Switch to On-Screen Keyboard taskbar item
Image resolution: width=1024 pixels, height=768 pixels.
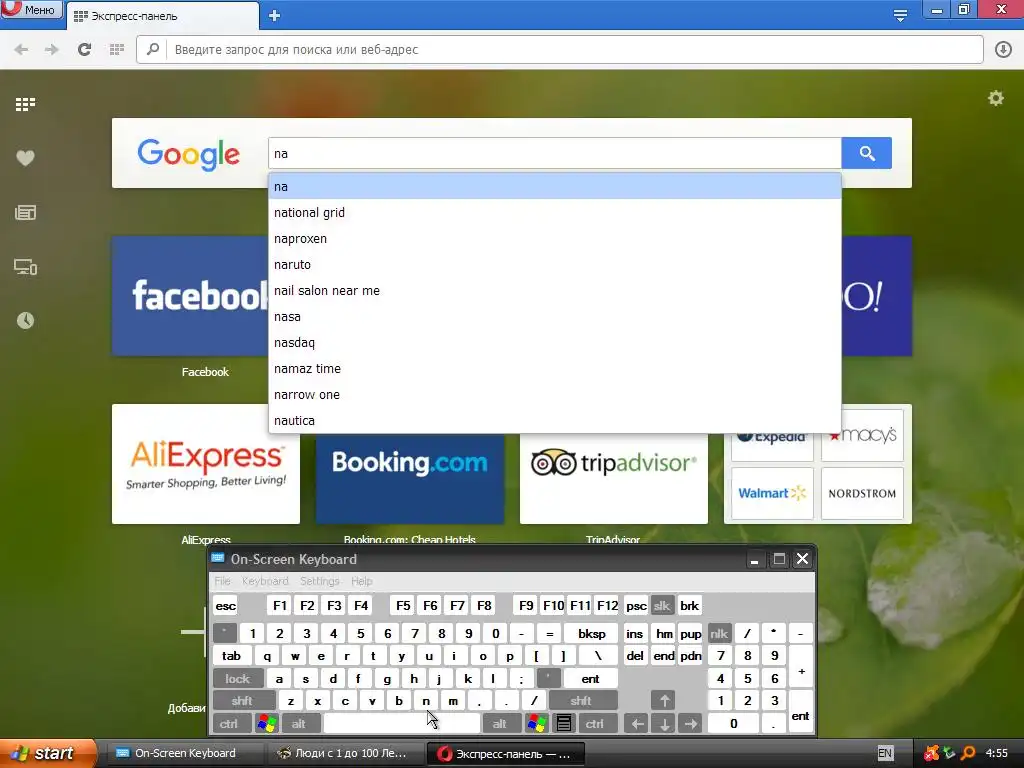[x=185, y=754]
